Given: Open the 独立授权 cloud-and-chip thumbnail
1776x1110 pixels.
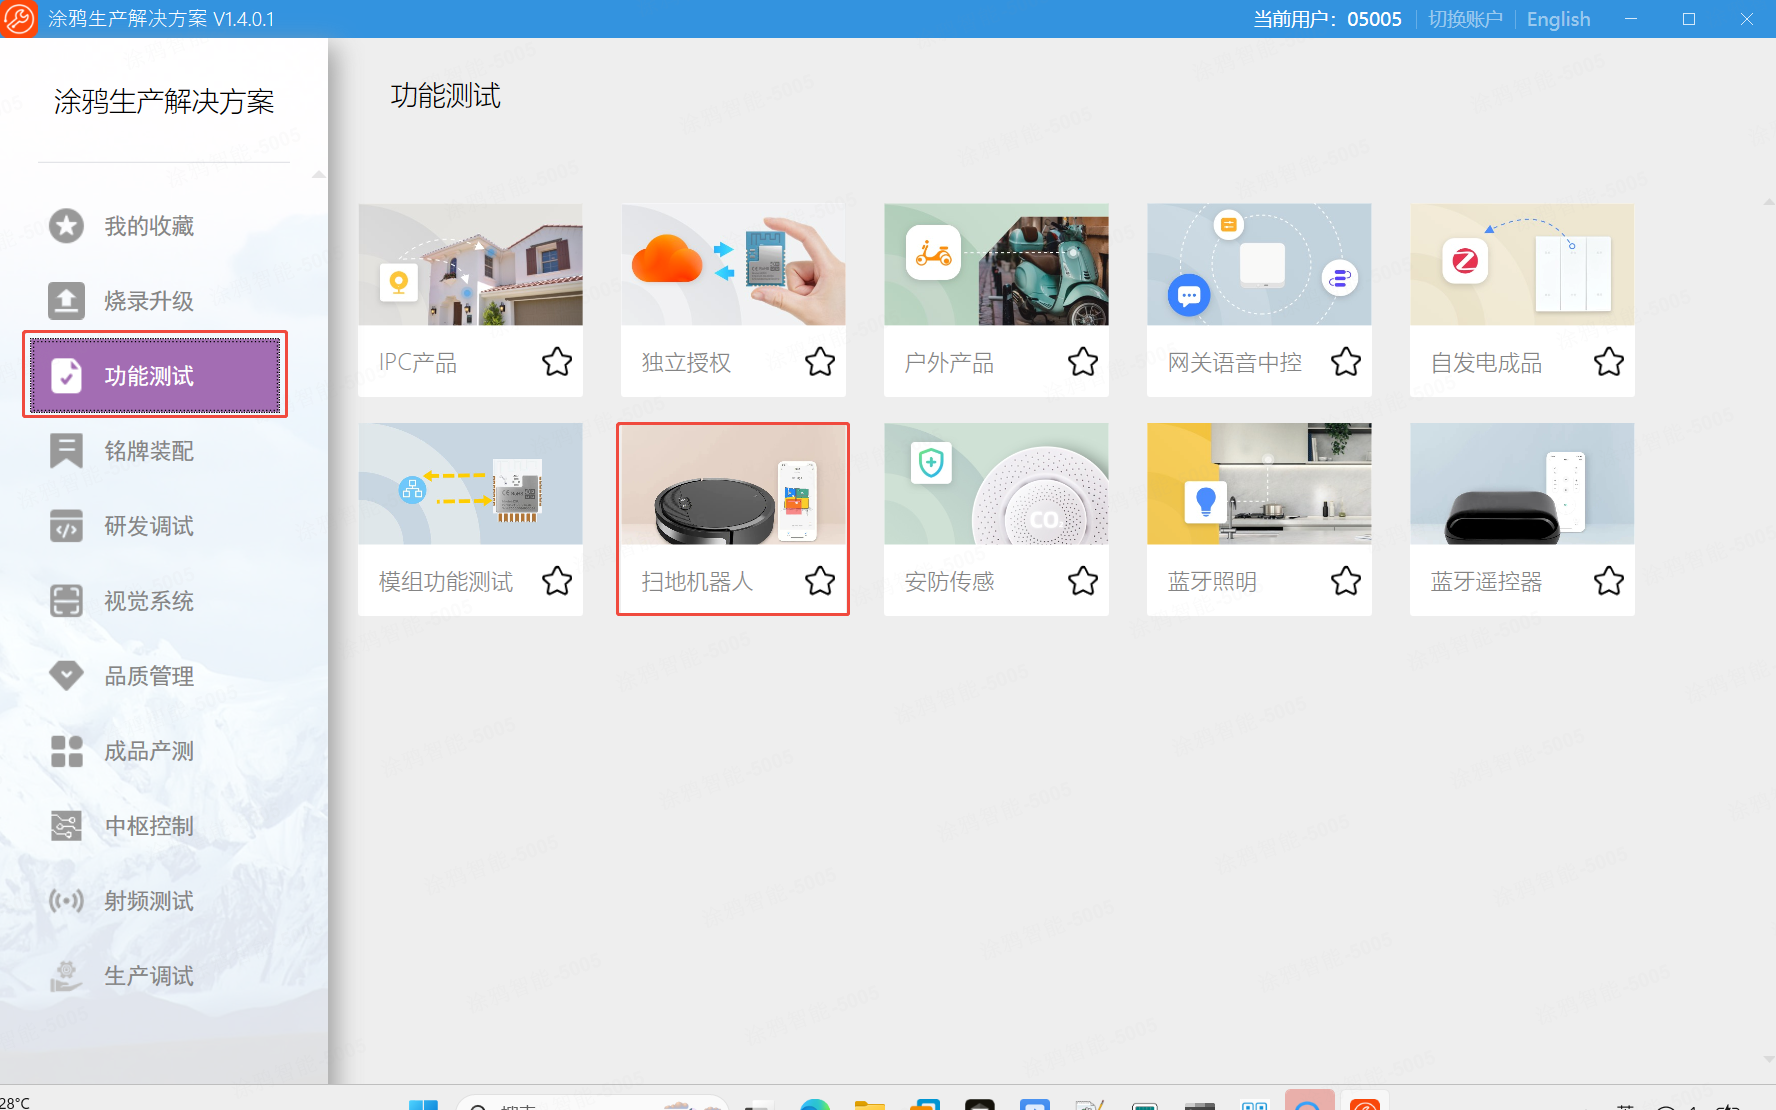Looking at the screenshot, I should coord(734,265).
